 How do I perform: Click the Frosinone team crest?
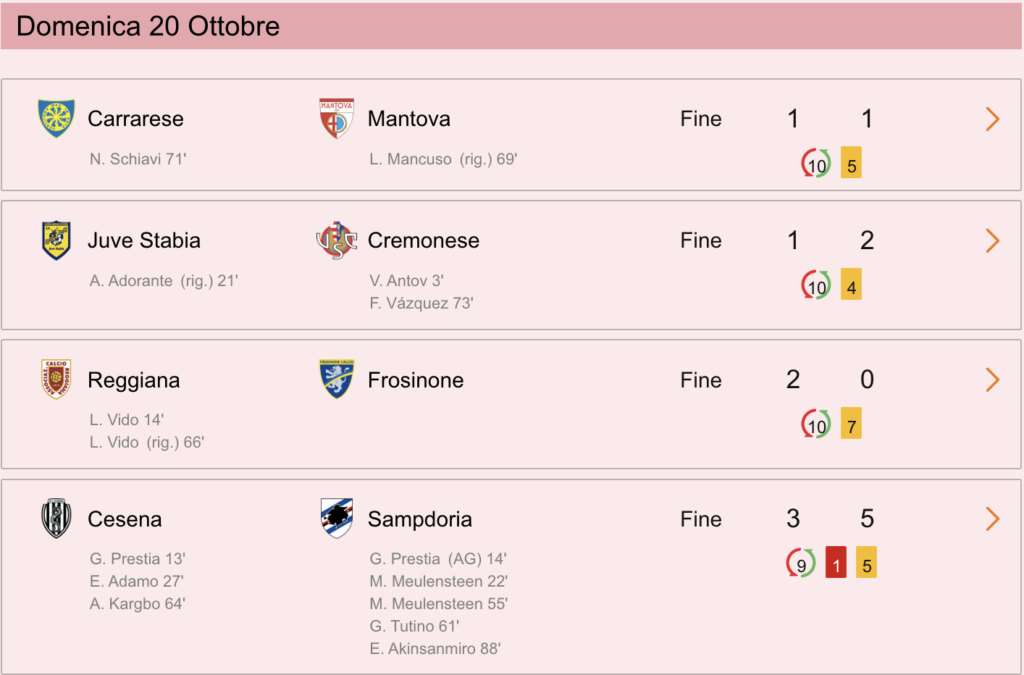tap(336, 379)
